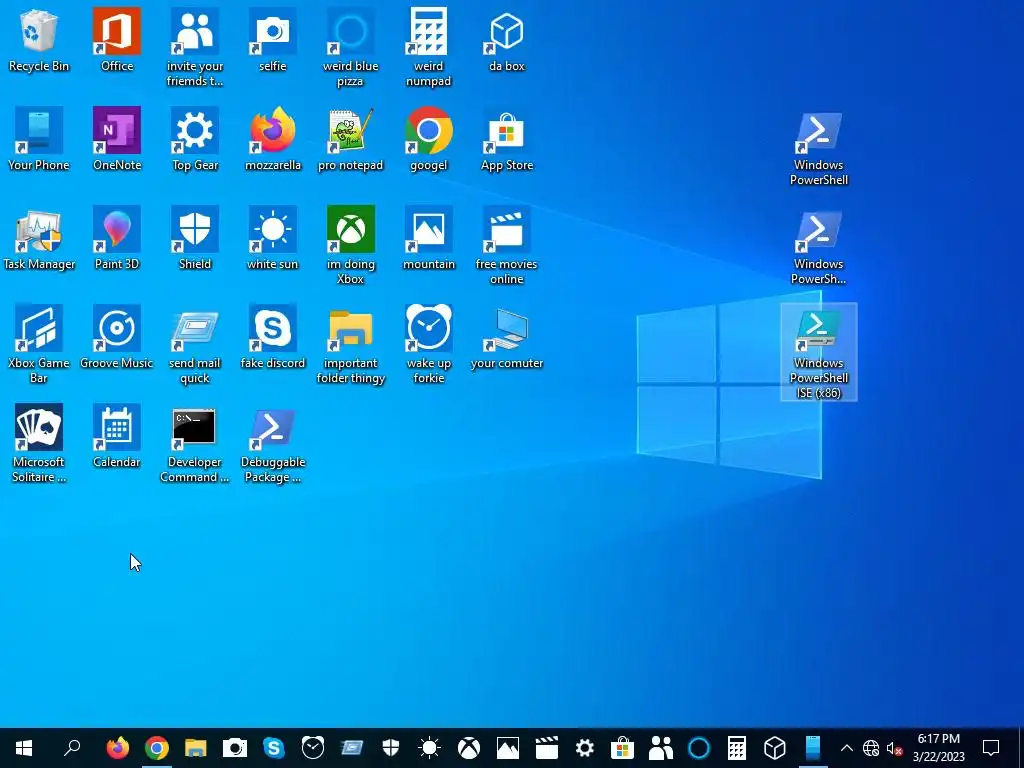Select the Paint 3D desktop shortcut

pyautogui.click(x=117, y=238)
